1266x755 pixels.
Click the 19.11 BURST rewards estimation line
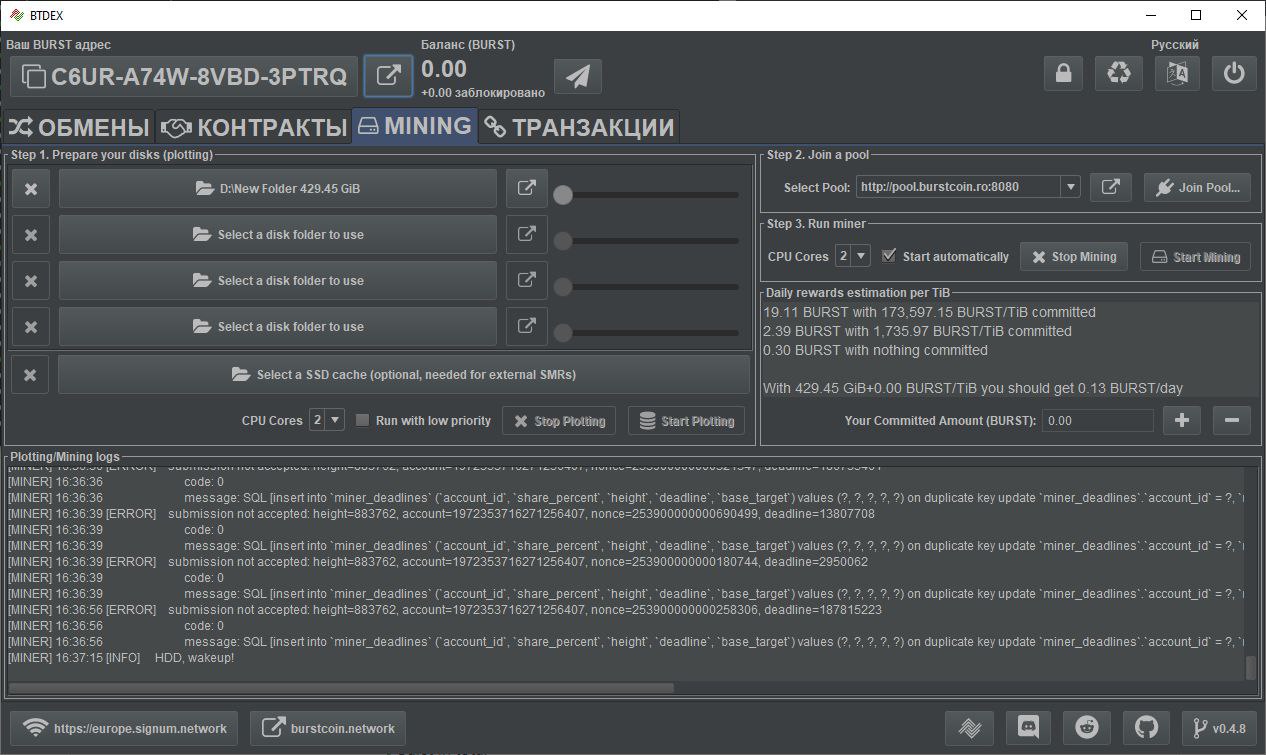tap(929, 312)
